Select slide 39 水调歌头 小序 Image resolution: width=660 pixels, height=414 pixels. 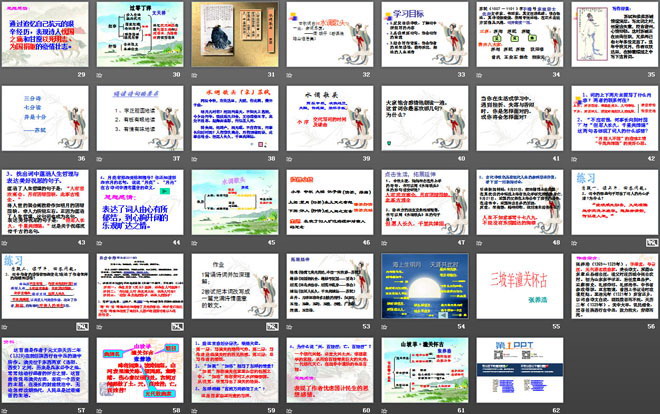(330, 118)
